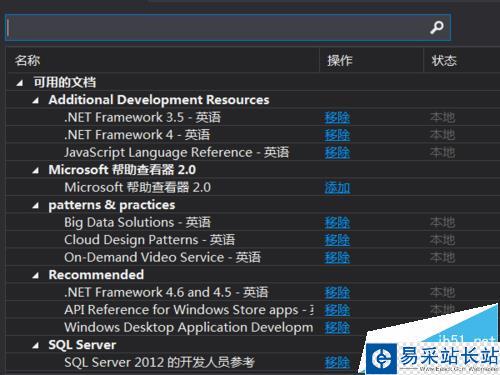Click 本地 status of On-Demand Video Service

pyautogui.click(x=442, y=258)
